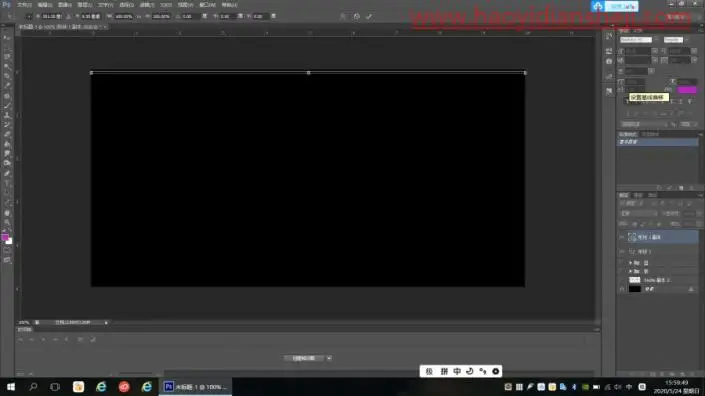Select the Pen tool
The height and width of the screenshot is (396, 705).
(7, 174)
